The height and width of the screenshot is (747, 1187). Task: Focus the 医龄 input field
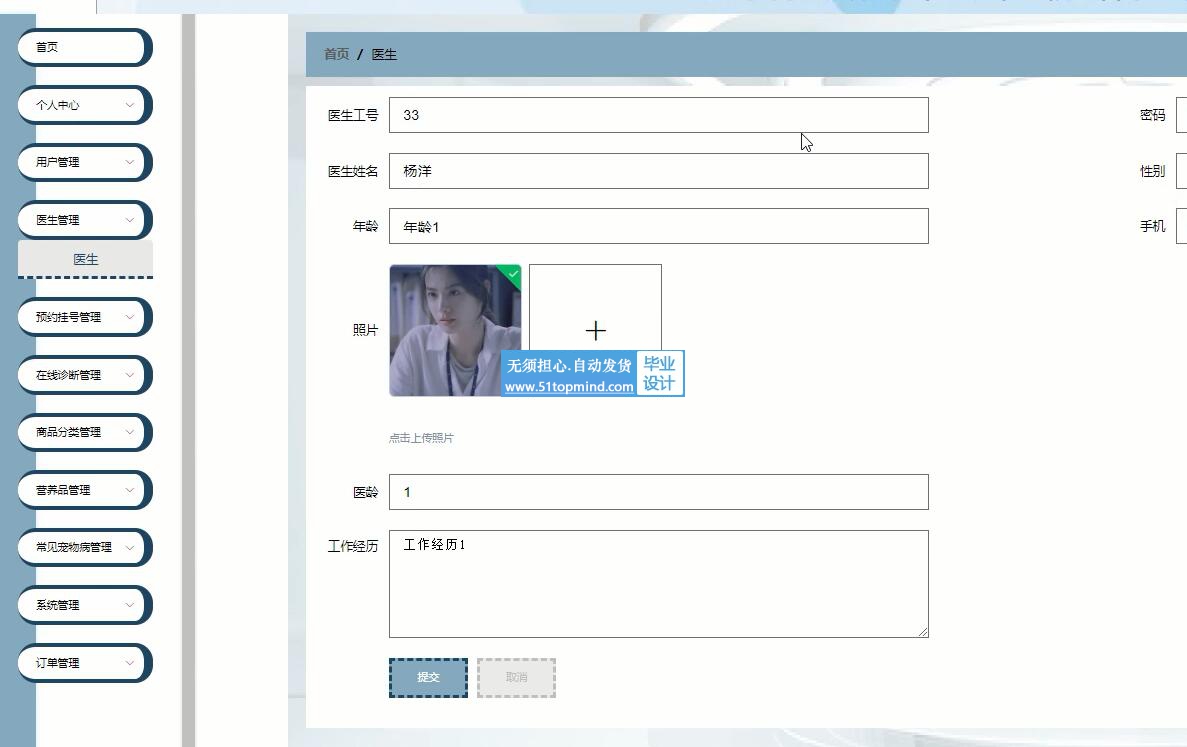pyautogui.click(x=659, y=492)
